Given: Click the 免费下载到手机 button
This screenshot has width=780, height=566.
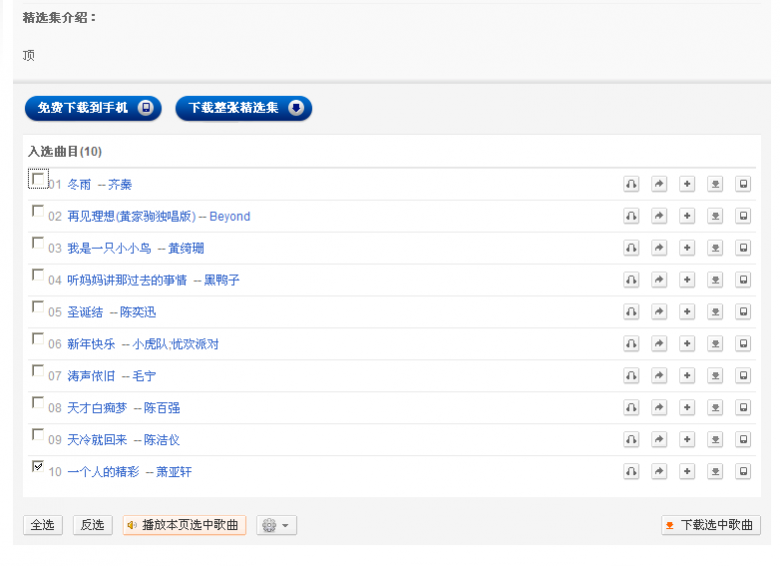Looking at the screenshot, I should click(x=93, y=108).
